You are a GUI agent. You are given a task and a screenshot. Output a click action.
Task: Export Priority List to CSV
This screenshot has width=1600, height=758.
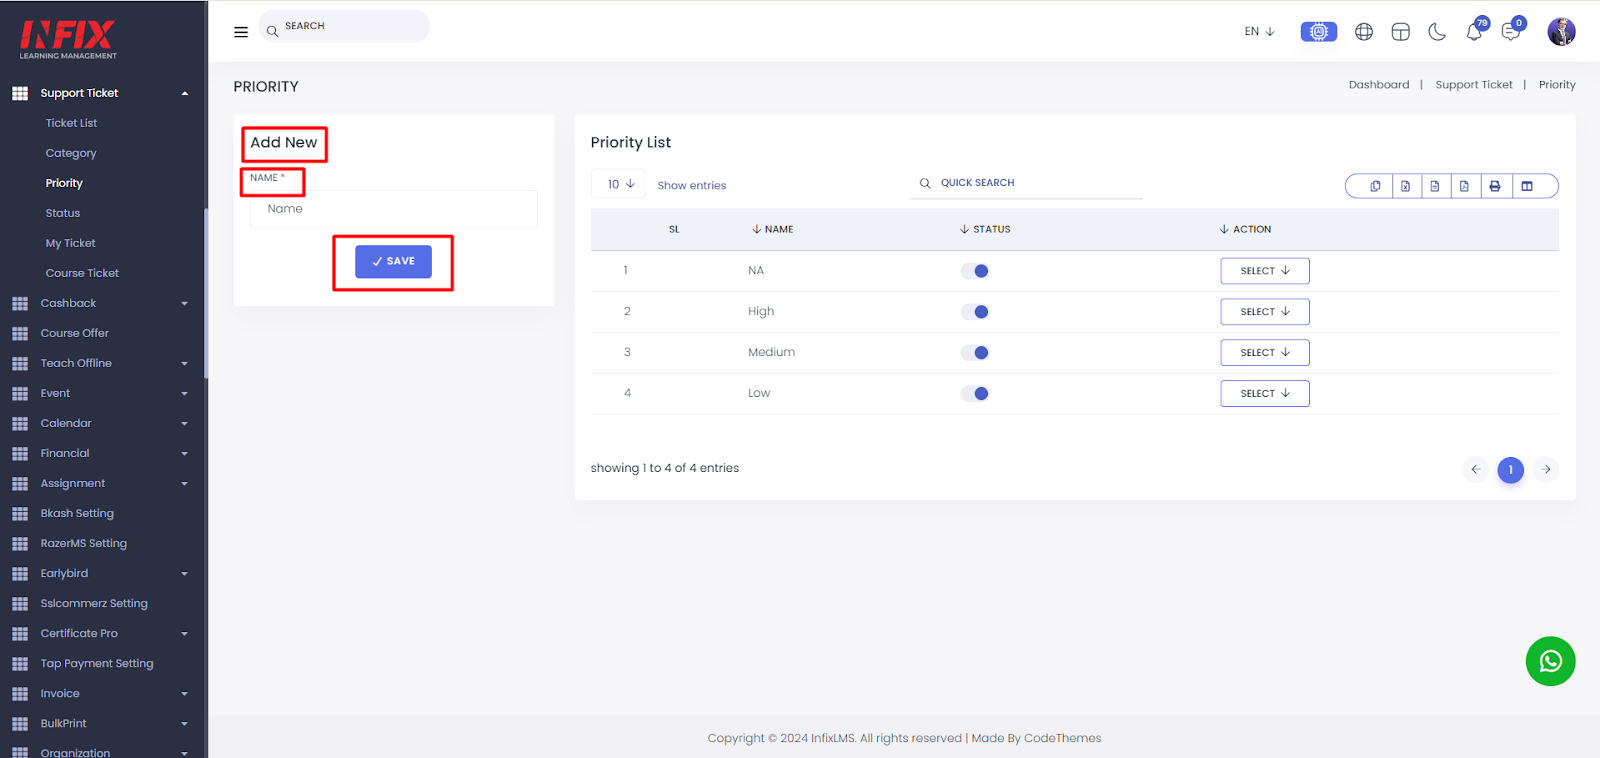[x=1435, y=186]
